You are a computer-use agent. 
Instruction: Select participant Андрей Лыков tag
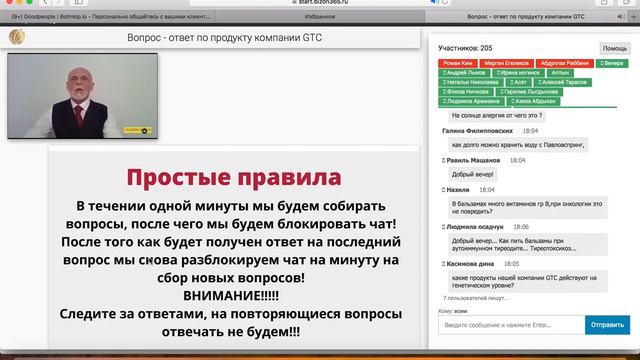[464, 73]
